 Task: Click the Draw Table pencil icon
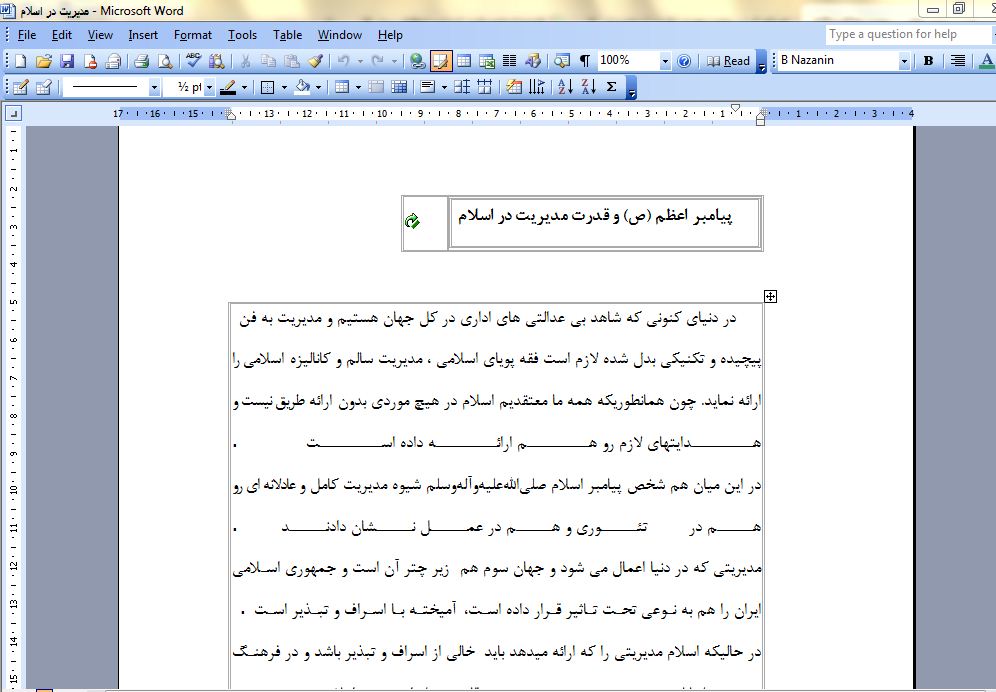tap(19, 87)
